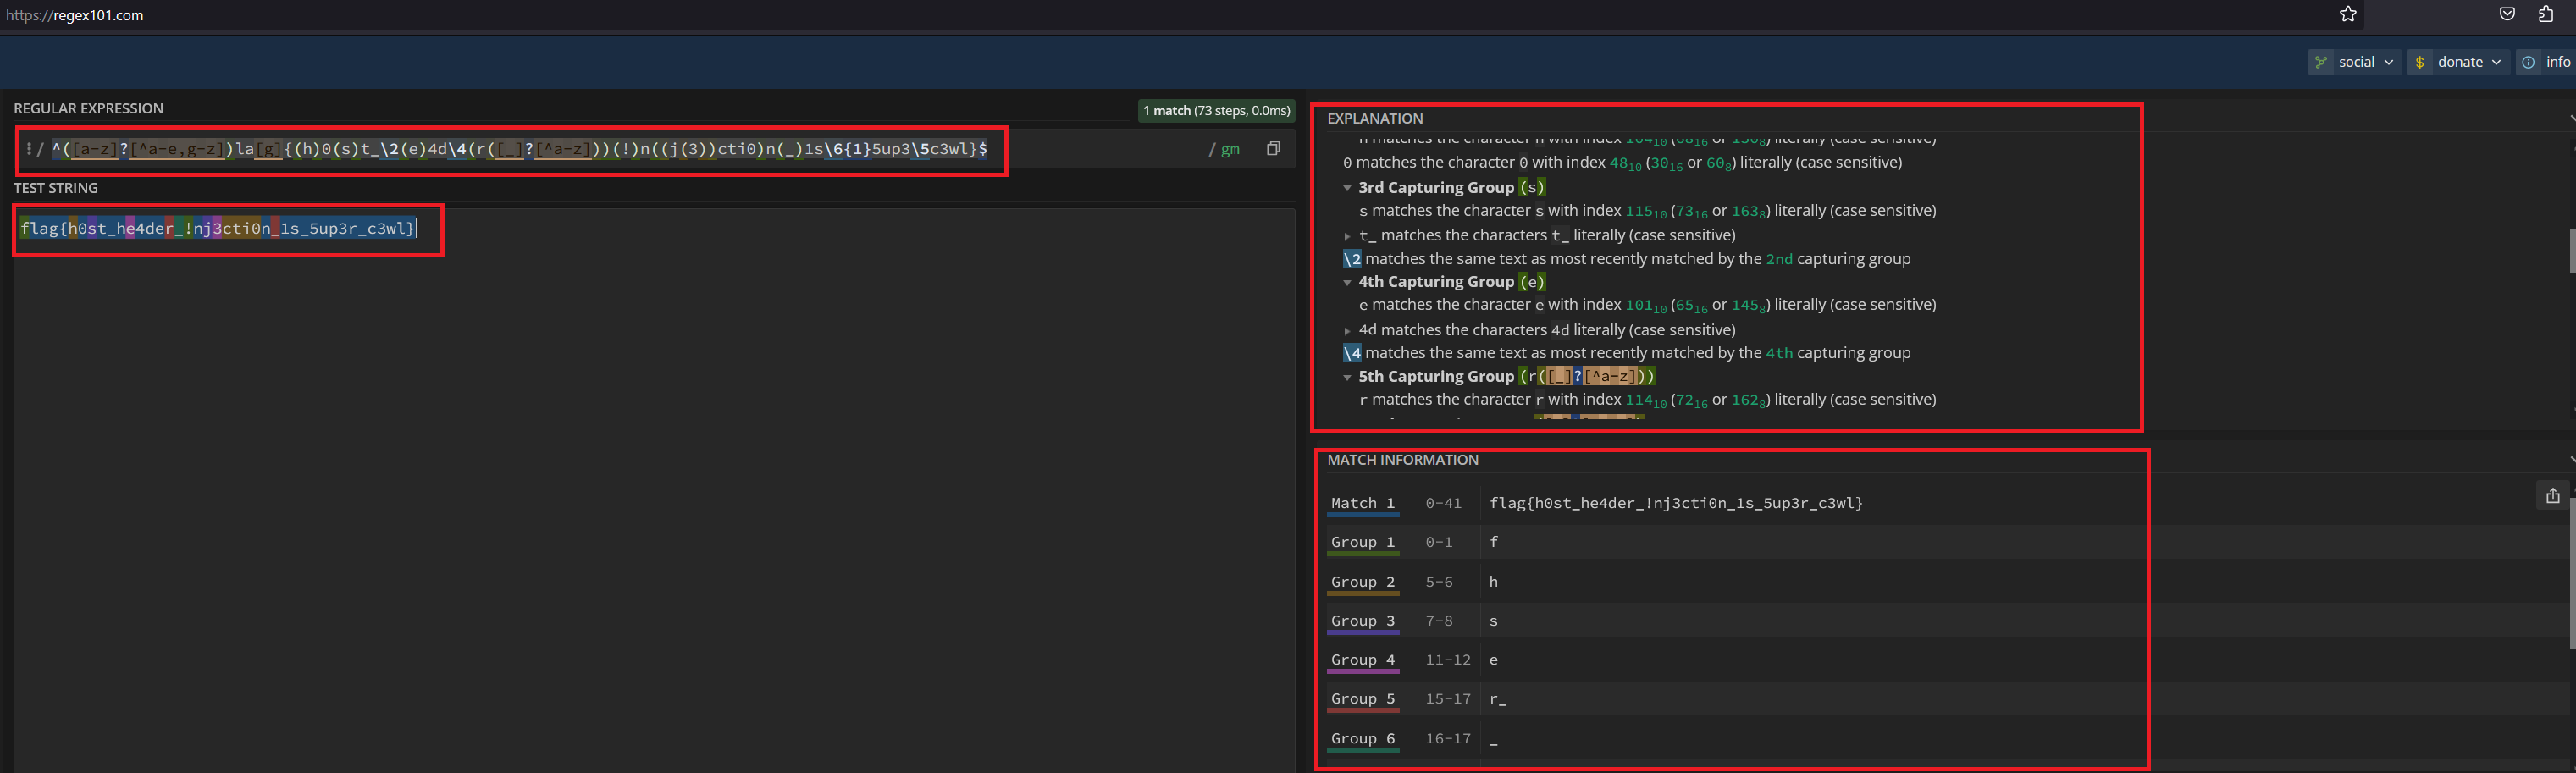Expand the '4d matches the characters' entry
Viewport: 2576px width, 773px height.
click(1347, 331)
